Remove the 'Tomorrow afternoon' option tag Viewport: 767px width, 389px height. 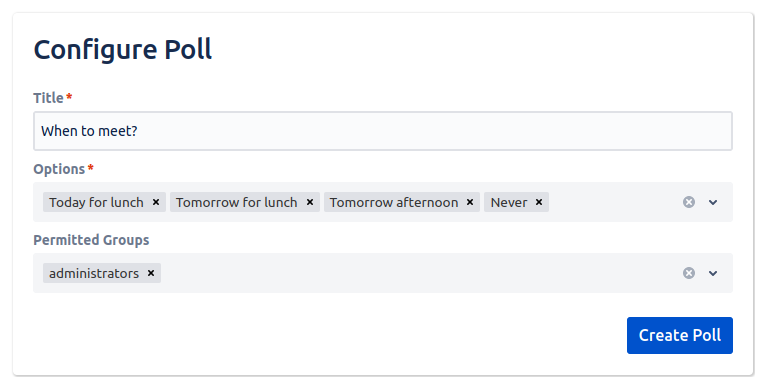[x=470, y=202]
